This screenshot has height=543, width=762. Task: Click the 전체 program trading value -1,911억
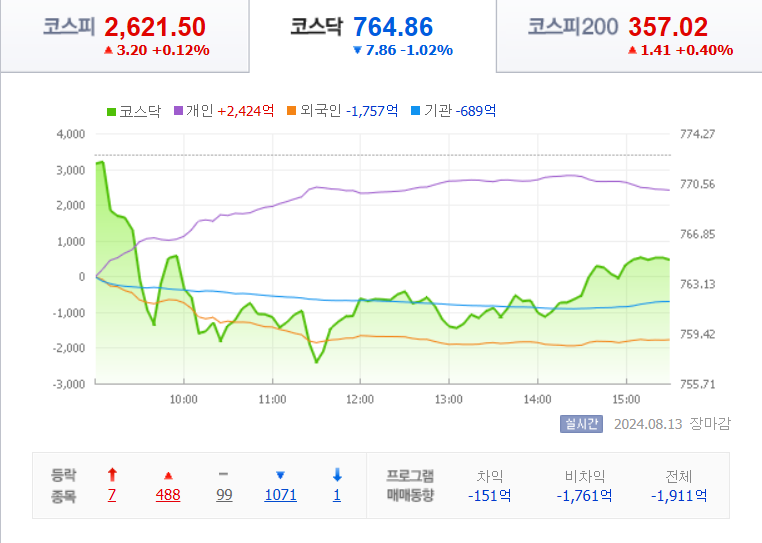[x=679, y=495]
